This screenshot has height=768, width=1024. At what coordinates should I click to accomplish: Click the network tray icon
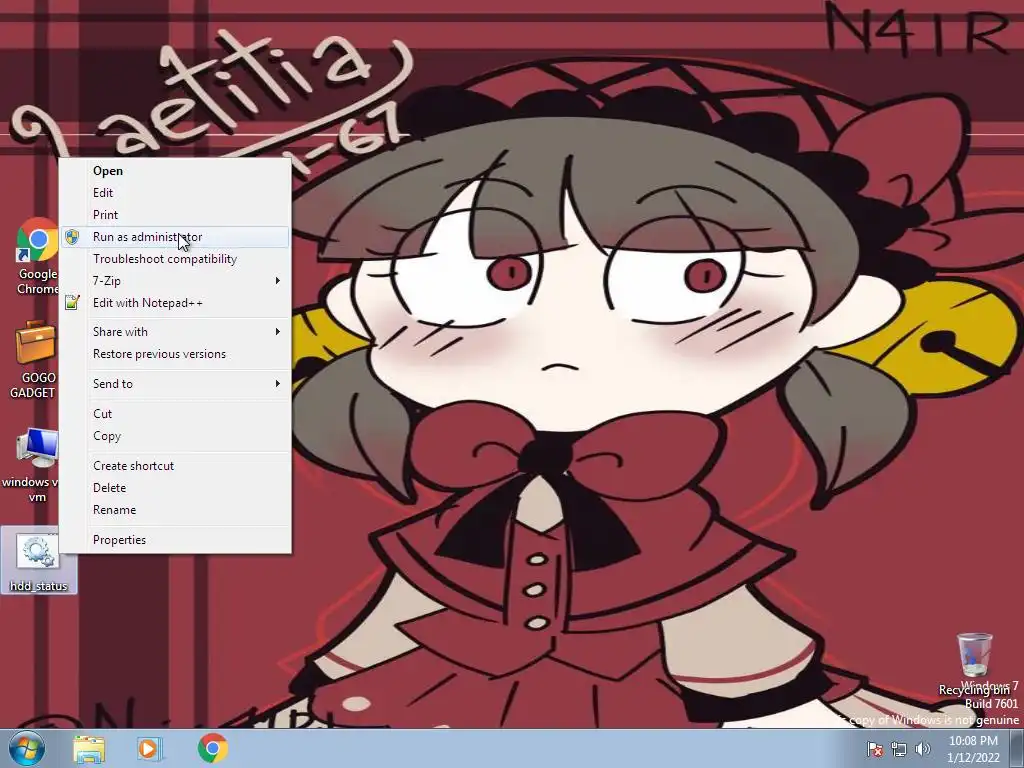coord(899,750)
